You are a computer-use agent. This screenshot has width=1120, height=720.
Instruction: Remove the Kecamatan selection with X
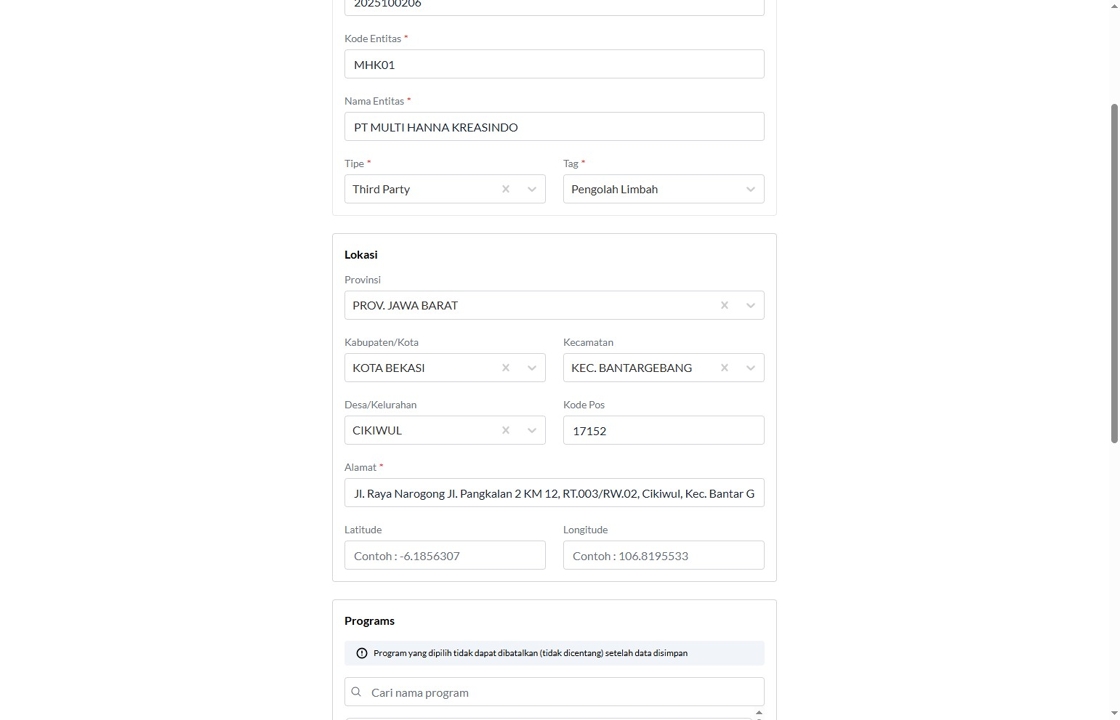pyautogui.click(x=724, y=368)
